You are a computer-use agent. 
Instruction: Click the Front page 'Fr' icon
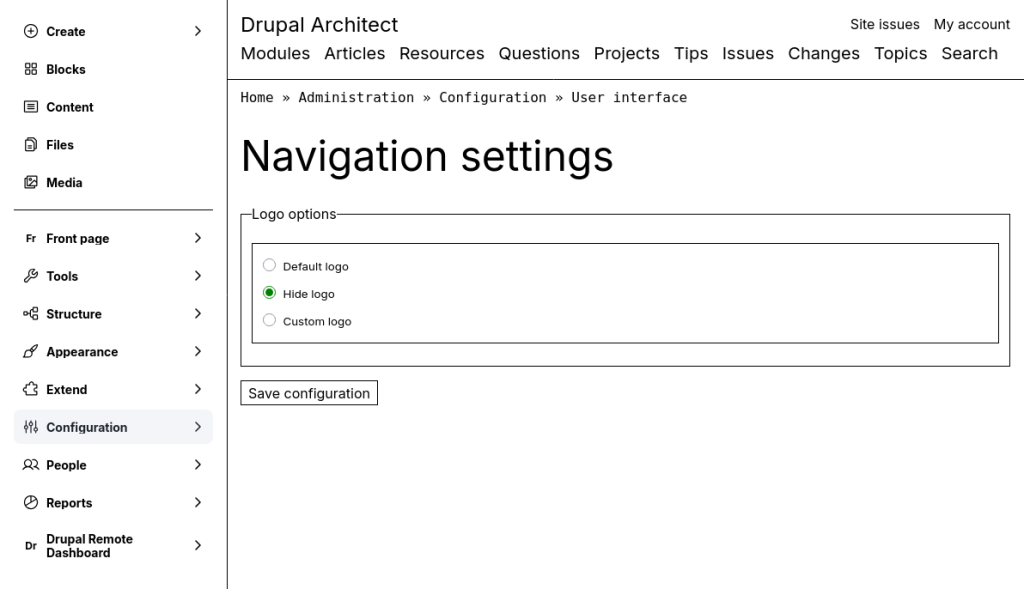click(31, 238)
